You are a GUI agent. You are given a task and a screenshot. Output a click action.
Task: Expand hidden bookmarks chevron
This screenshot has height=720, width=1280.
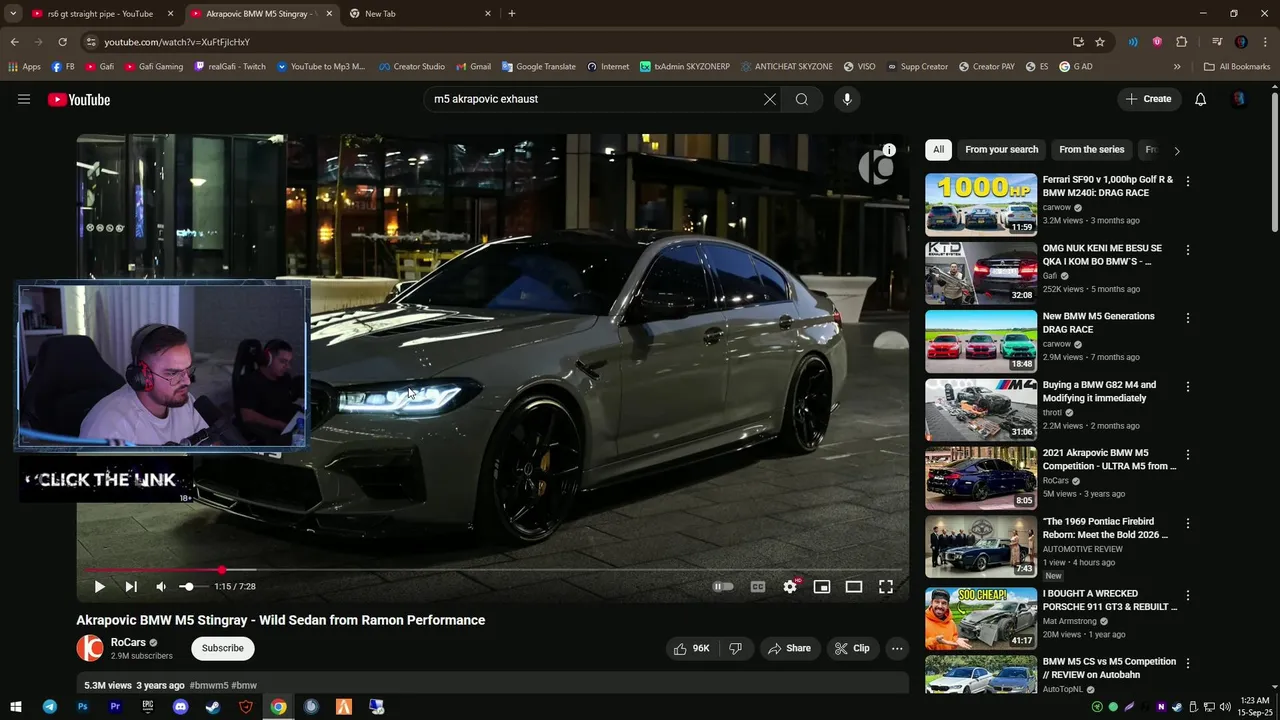[1177, 67]
